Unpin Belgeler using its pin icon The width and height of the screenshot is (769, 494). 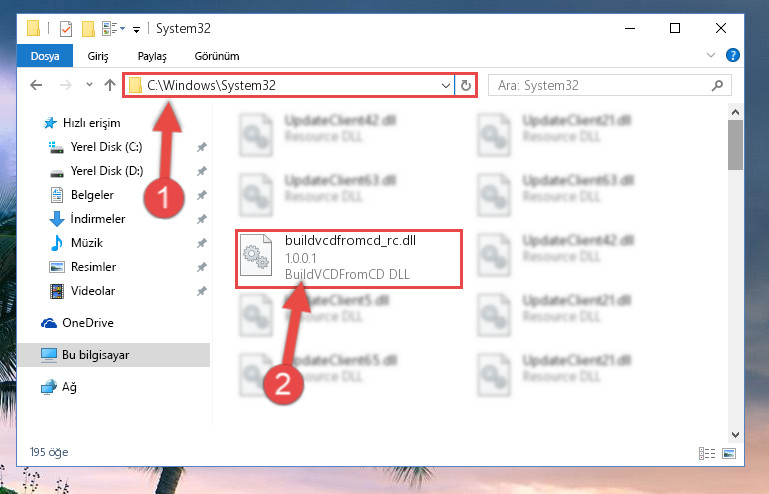(x=202, y=195)
